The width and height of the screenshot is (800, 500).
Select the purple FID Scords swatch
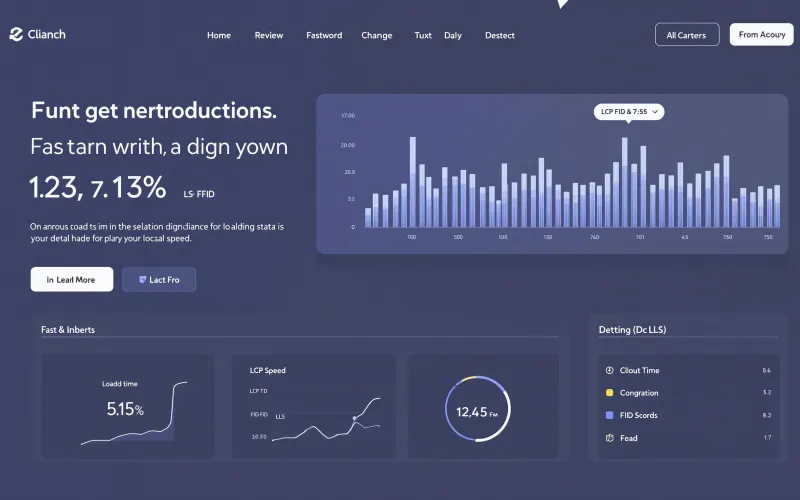[609, 415]
